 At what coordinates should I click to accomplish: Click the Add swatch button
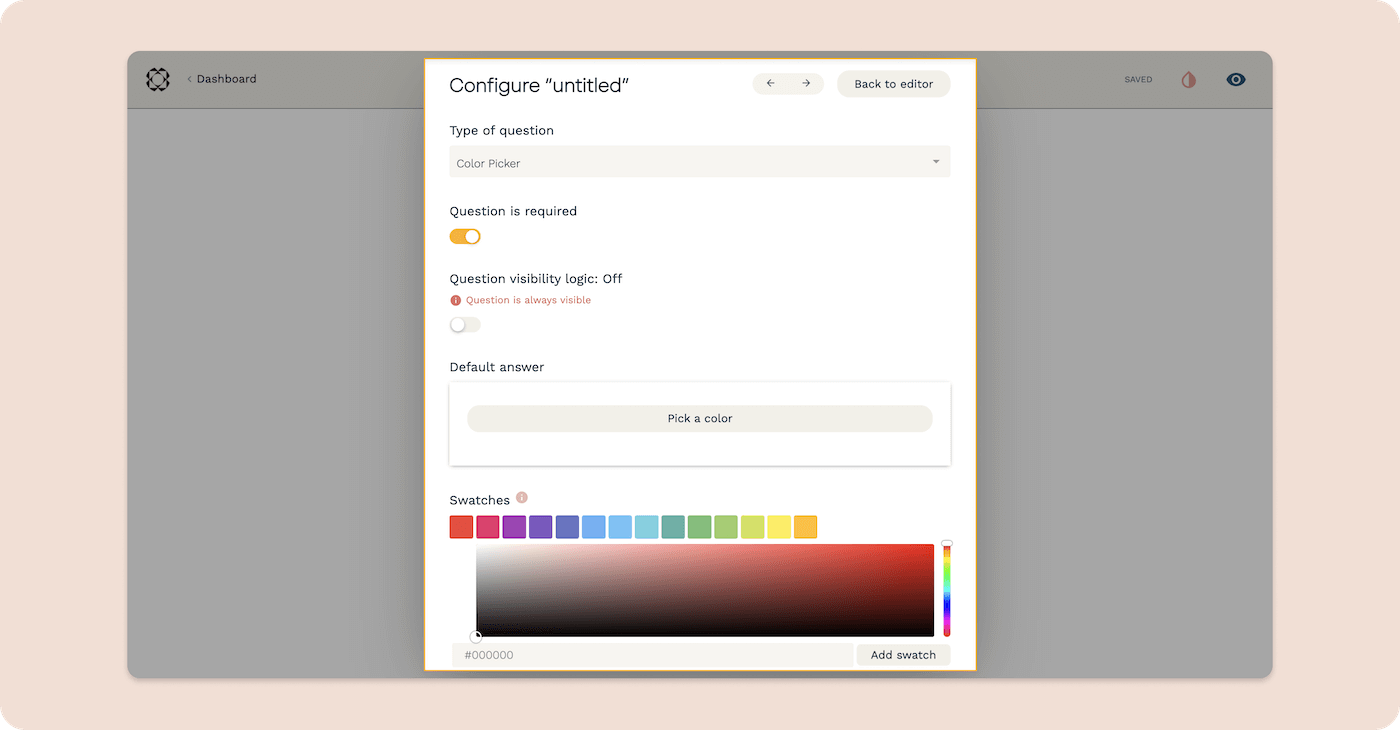903,655
